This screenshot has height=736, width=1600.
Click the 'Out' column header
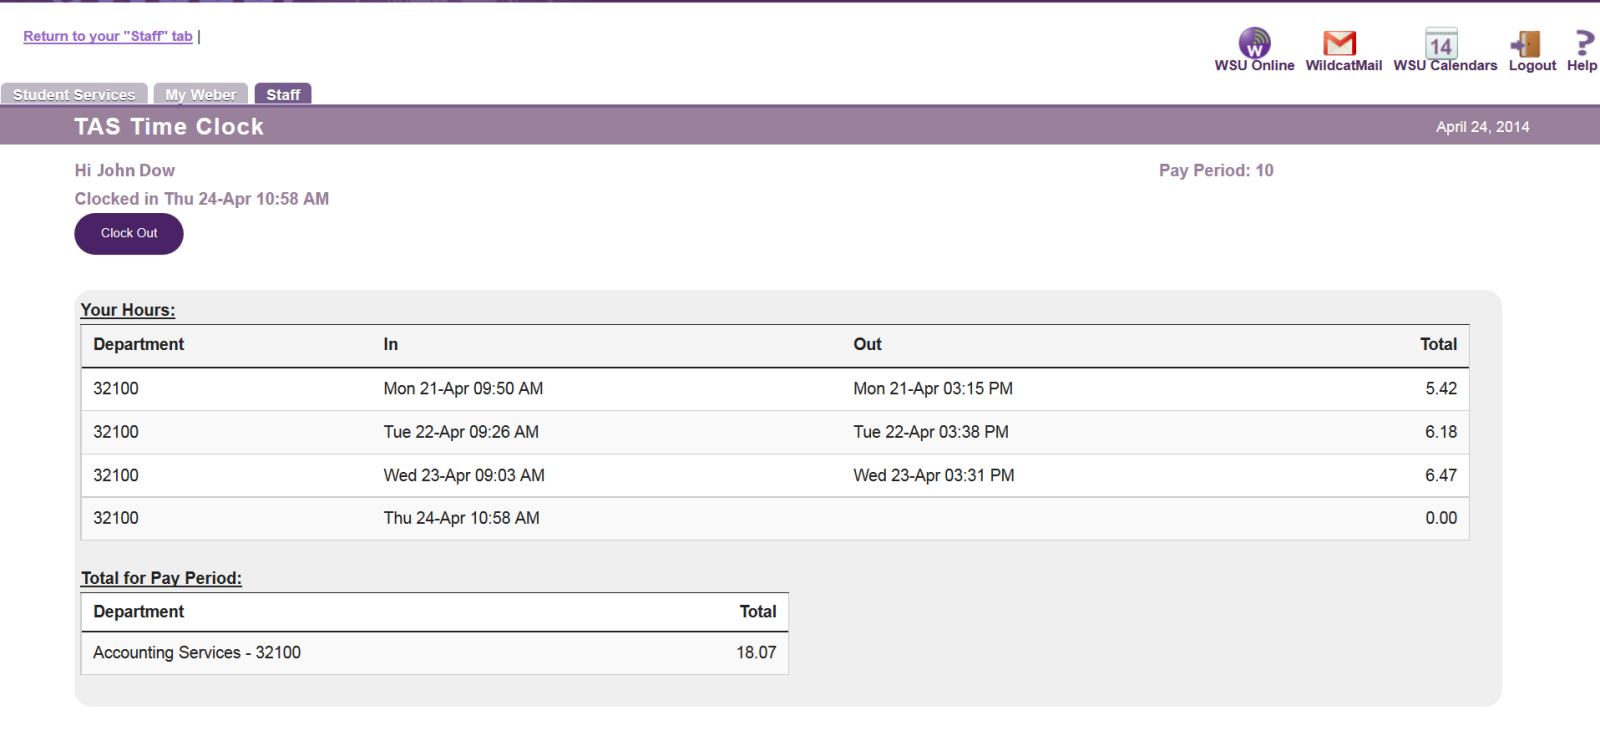click(x=867, y=344)
